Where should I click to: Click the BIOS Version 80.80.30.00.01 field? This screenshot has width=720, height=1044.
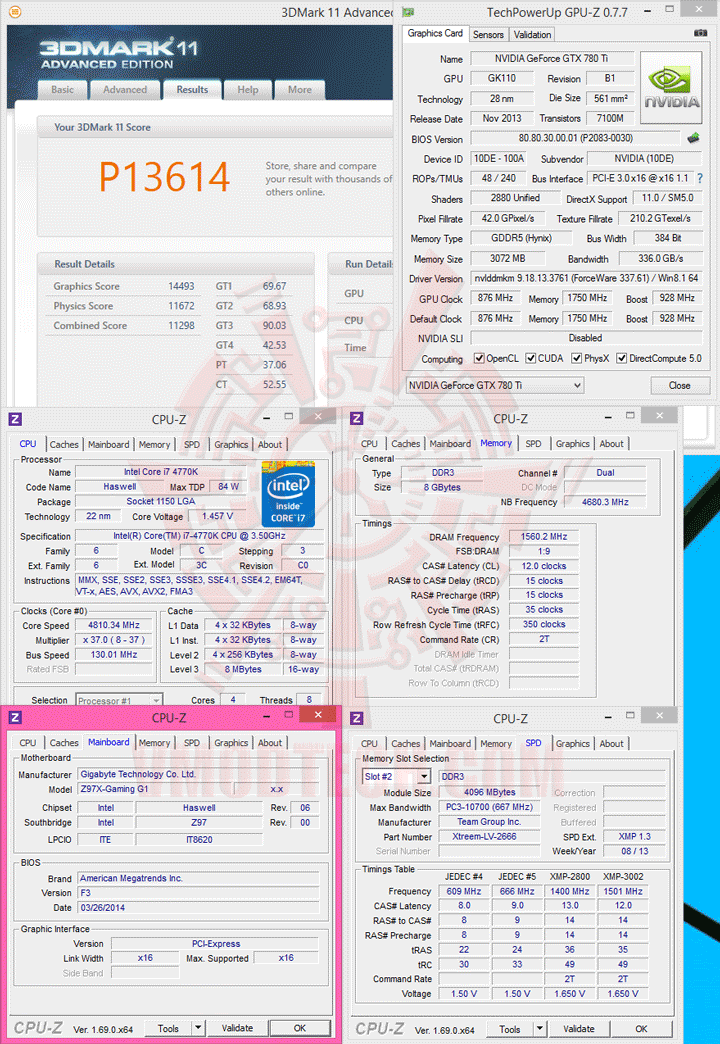(576, 138)
